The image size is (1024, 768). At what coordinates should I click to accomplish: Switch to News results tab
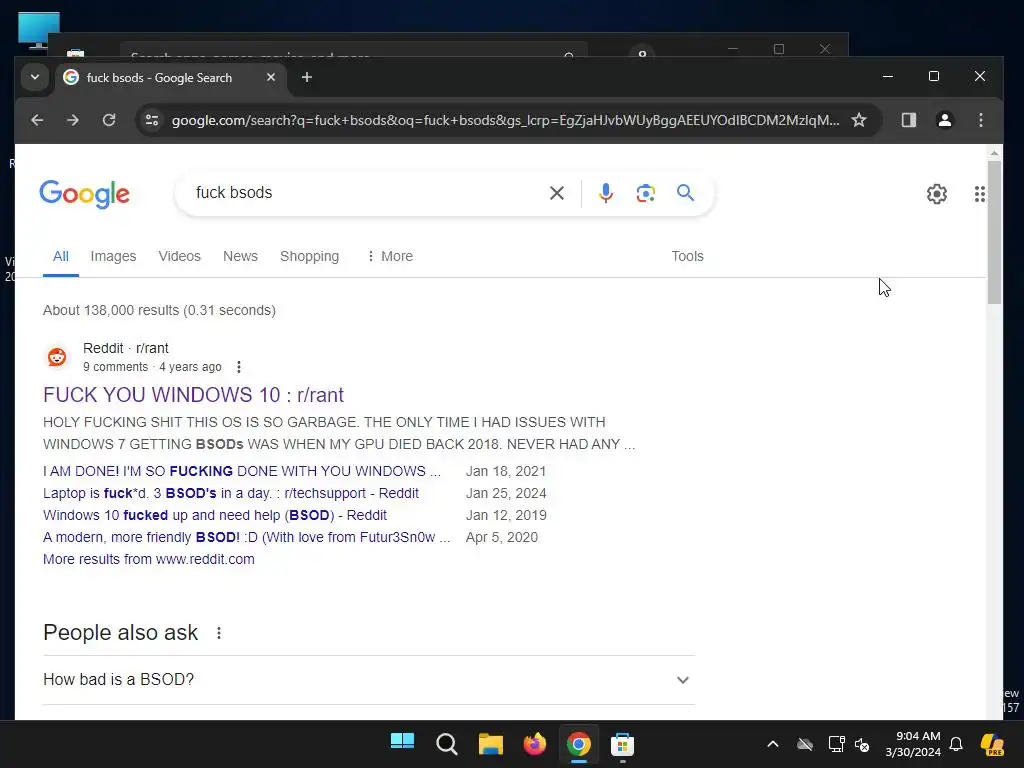240,256
